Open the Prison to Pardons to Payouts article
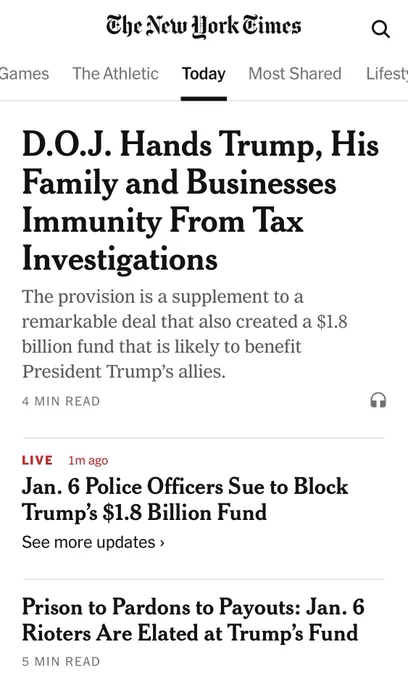The image size is (408, 680). click(193, 620)
